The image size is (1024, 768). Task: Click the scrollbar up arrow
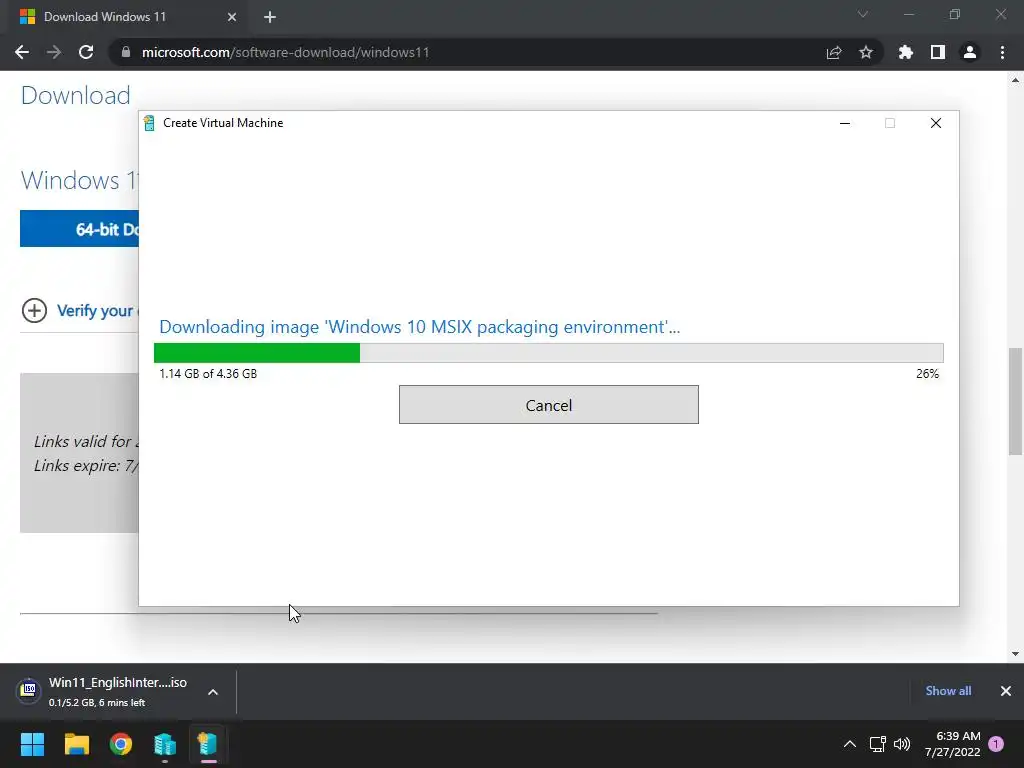1015,80
